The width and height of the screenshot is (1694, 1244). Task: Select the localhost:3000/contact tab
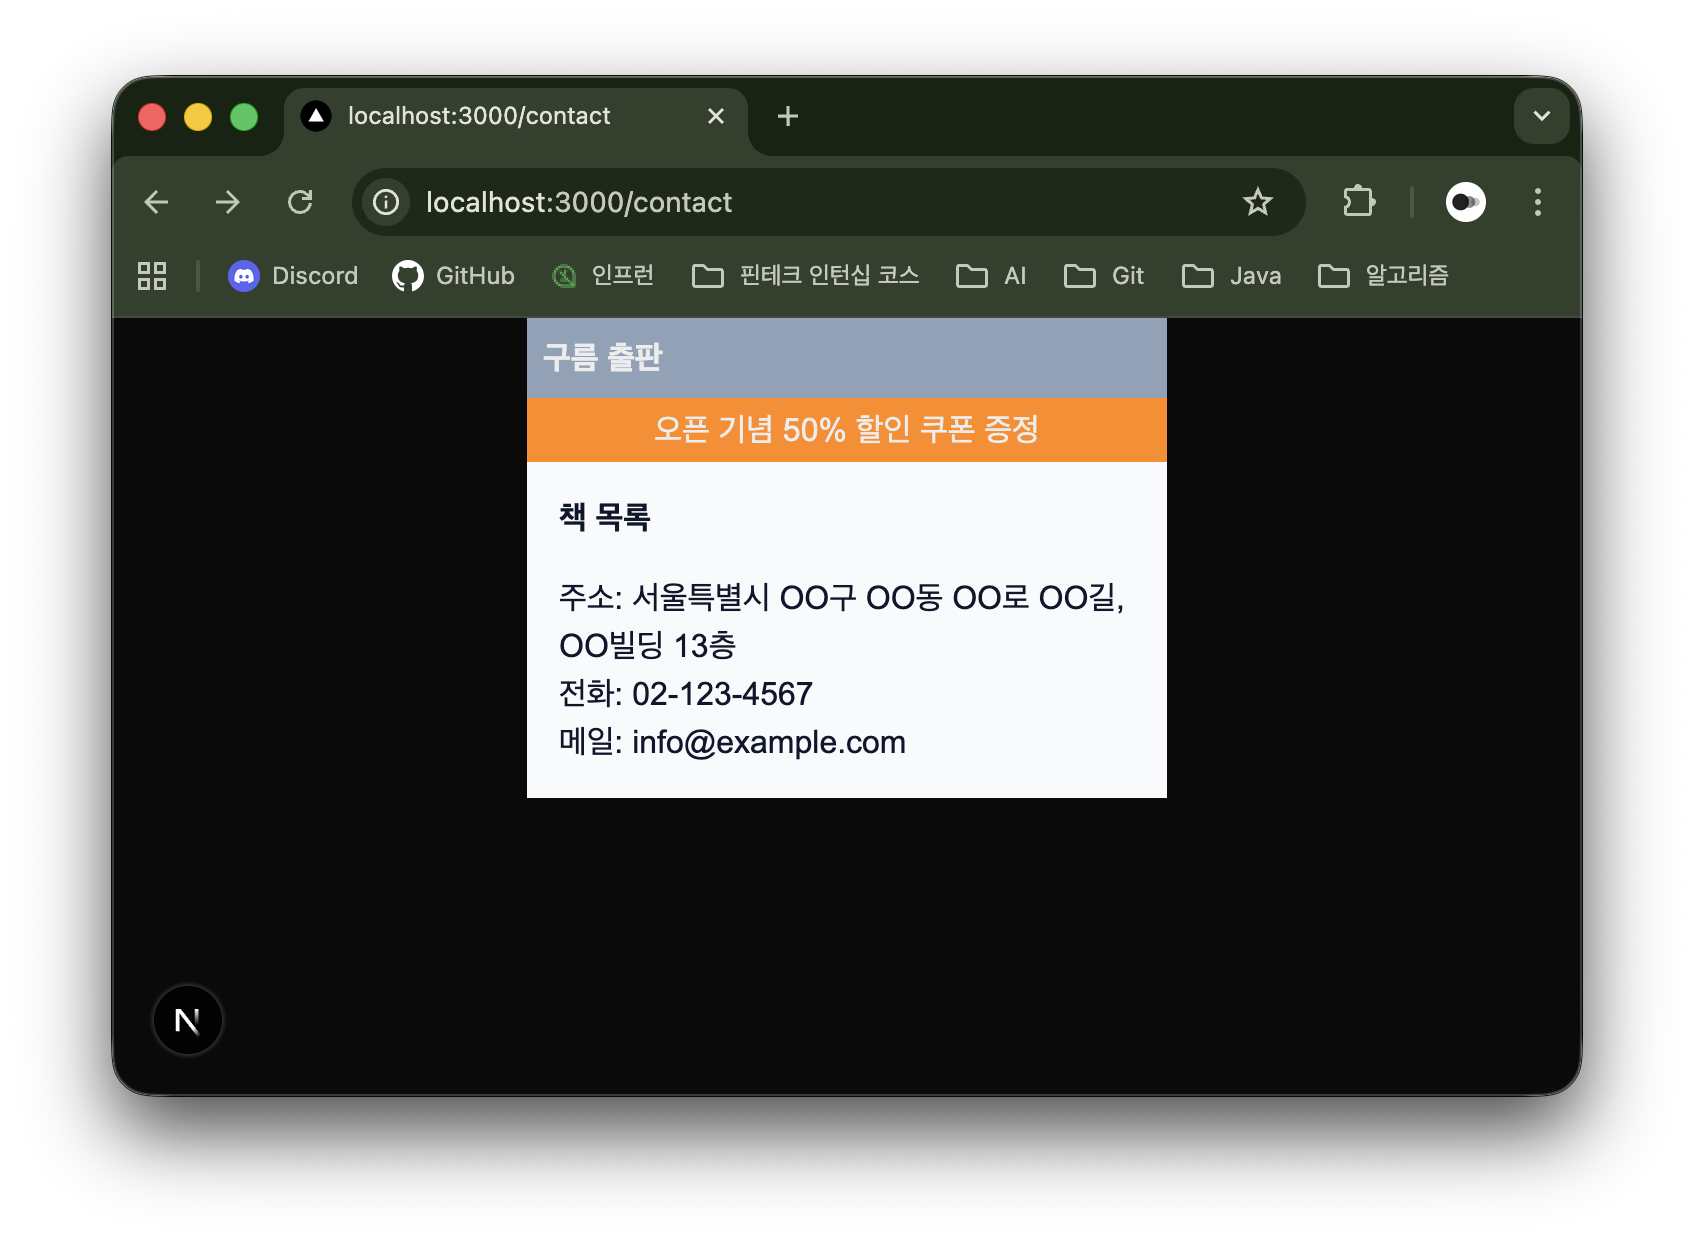[480, 116]
